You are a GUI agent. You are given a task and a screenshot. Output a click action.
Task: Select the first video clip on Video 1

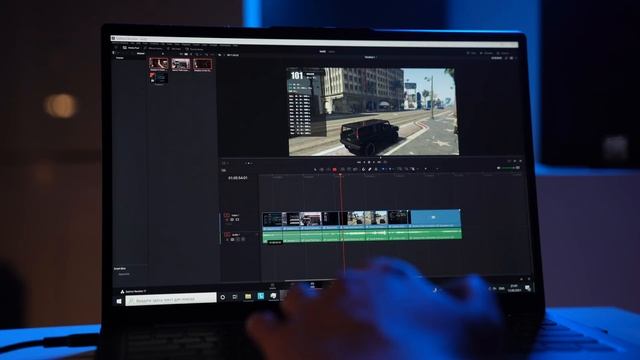pos(272,220)
